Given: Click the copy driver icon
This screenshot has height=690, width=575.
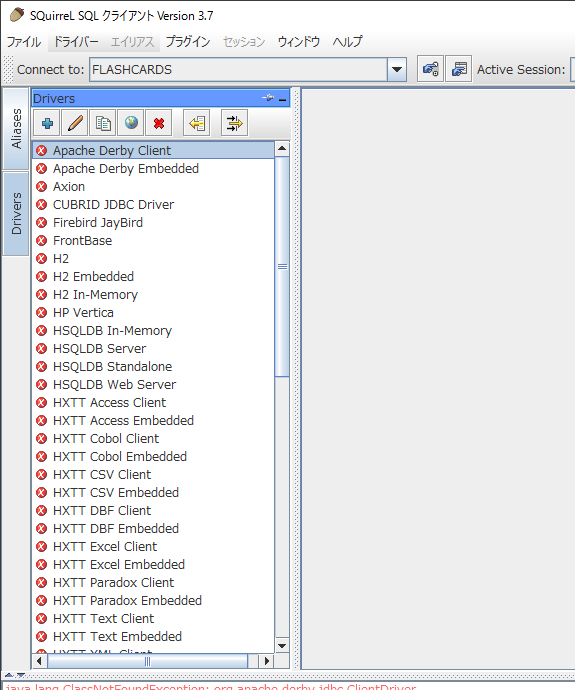Looking at the screenshot, I should point(103,123).
